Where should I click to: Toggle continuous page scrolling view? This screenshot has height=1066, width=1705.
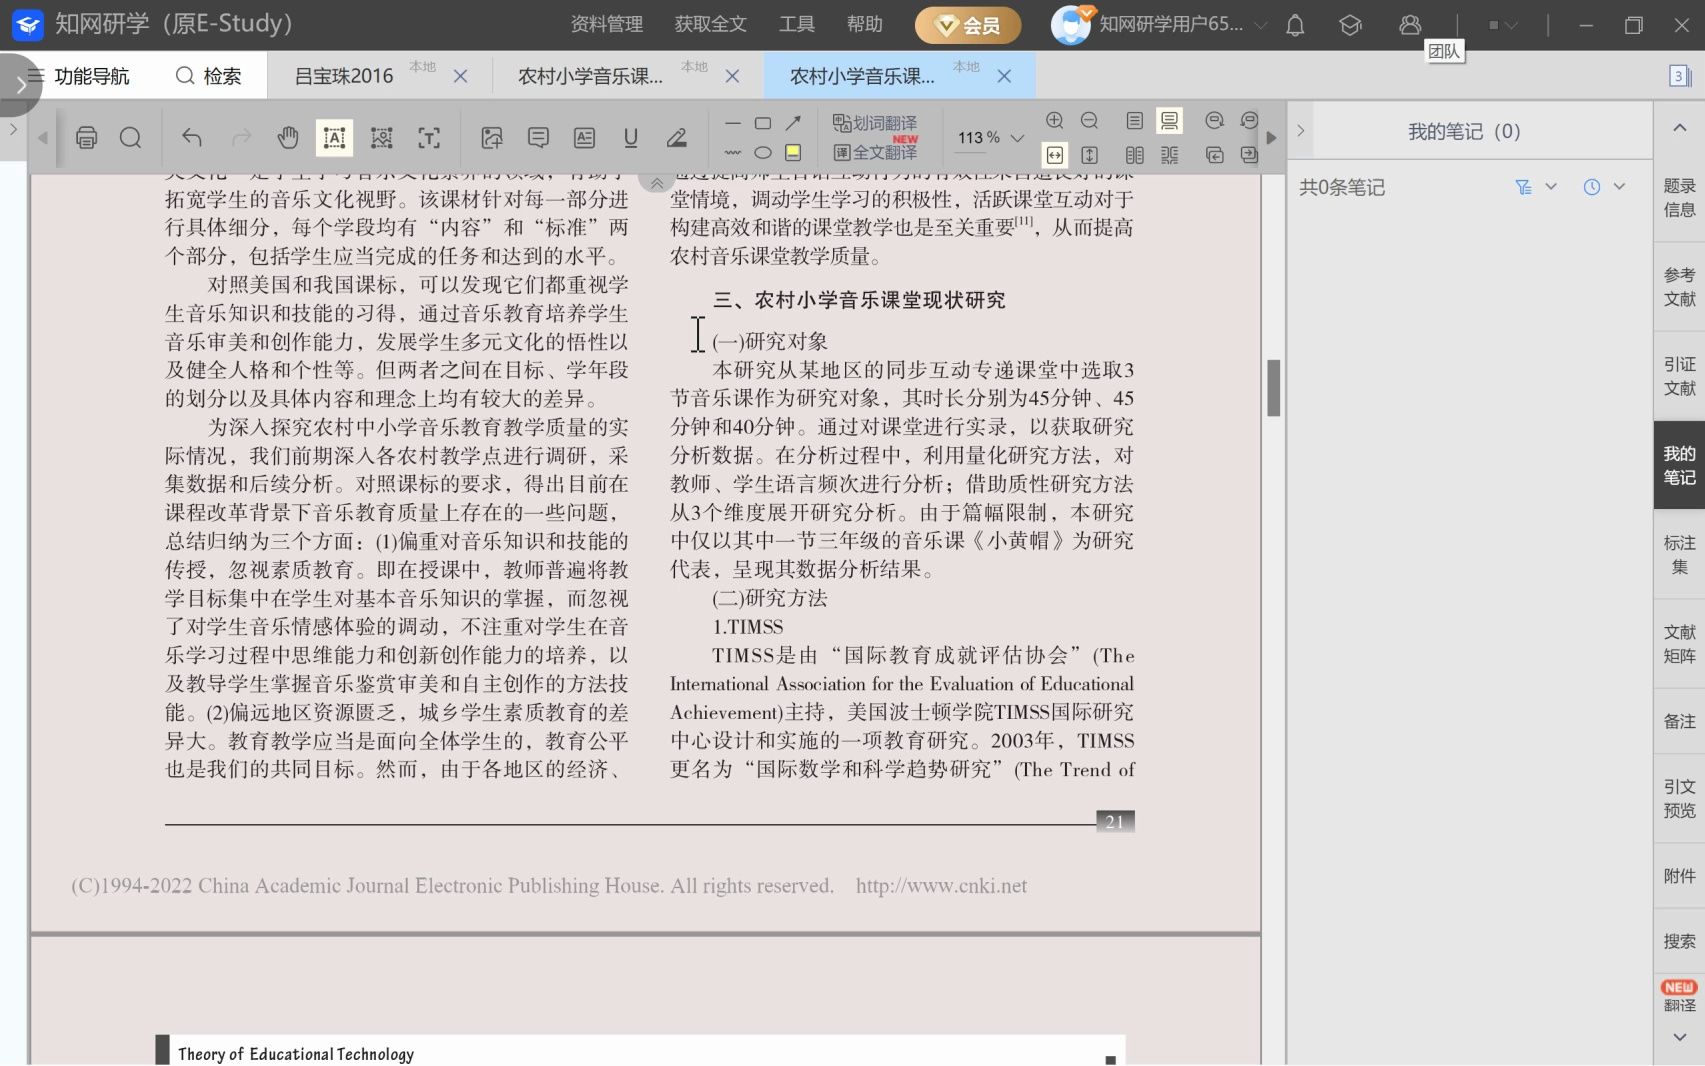1169,121
